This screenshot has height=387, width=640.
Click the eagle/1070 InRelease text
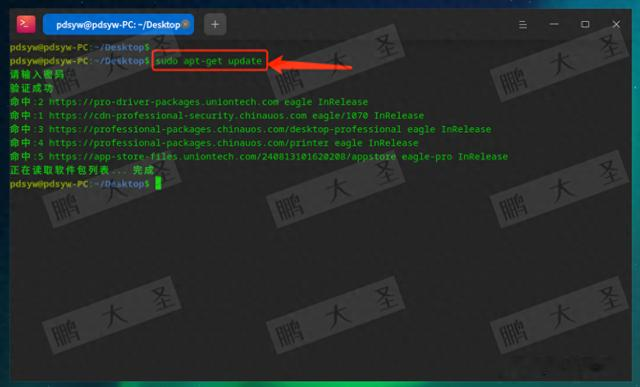368,116
